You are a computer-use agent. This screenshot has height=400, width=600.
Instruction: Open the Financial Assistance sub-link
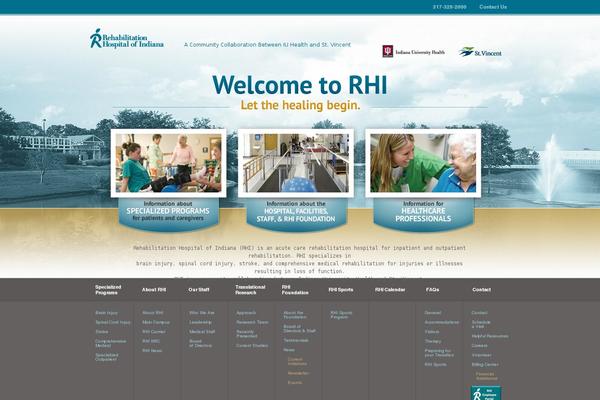(487, 376)
